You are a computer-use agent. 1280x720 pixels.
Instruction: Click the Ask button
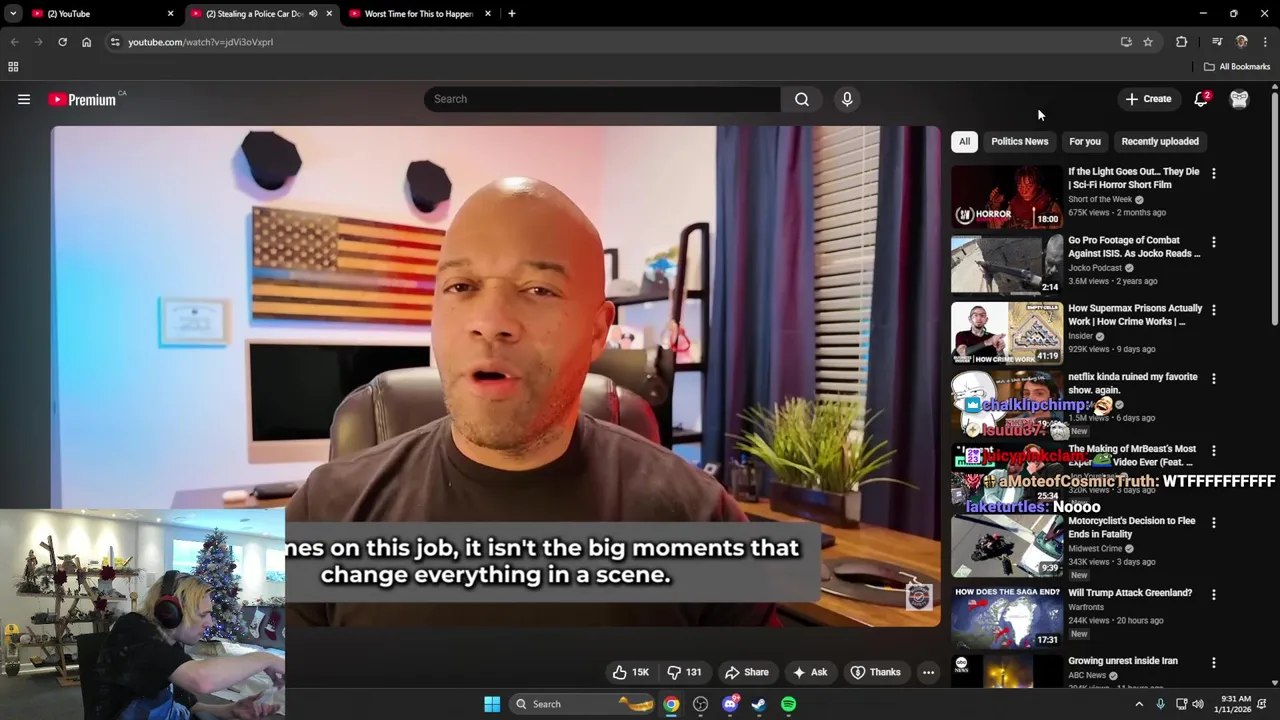click(x=810, y=672)
